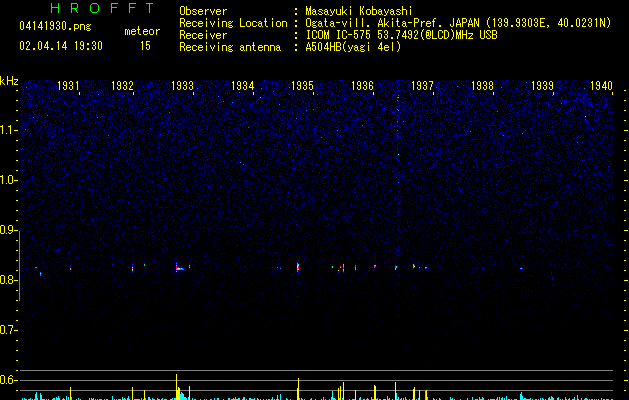Click the 'Receiving Location' label
629x400 pixels.
233,23
